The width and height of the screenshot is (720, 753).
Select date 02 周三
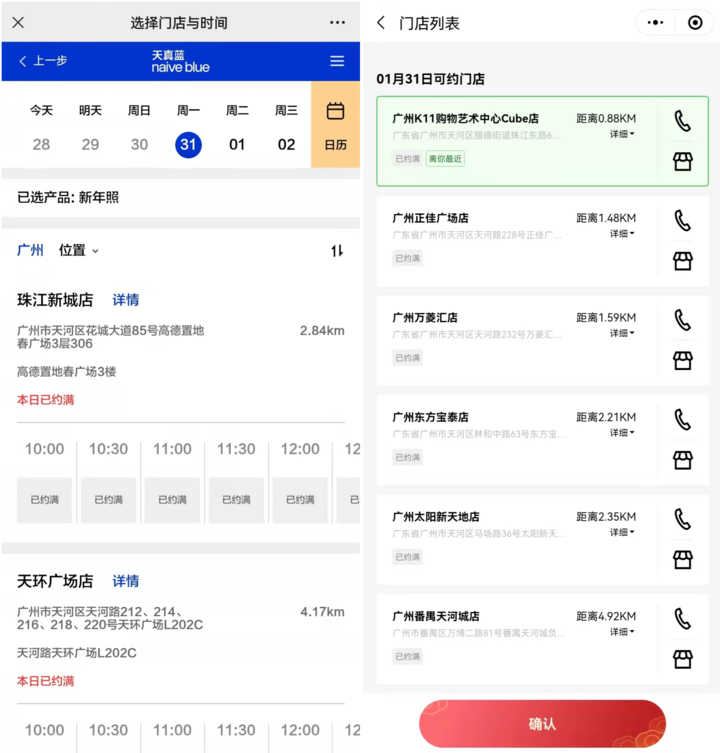tap(286, 128)
